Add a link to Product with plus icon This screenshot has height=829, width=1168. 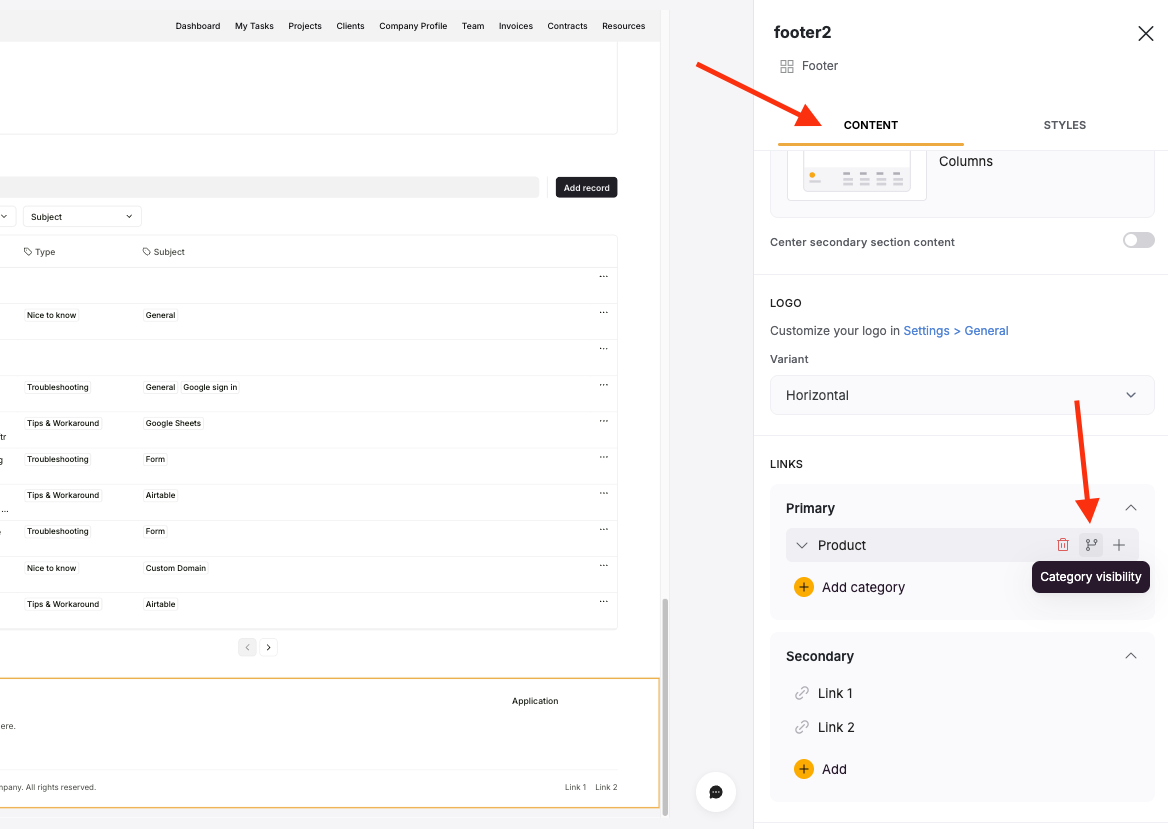coord(1119,545)
